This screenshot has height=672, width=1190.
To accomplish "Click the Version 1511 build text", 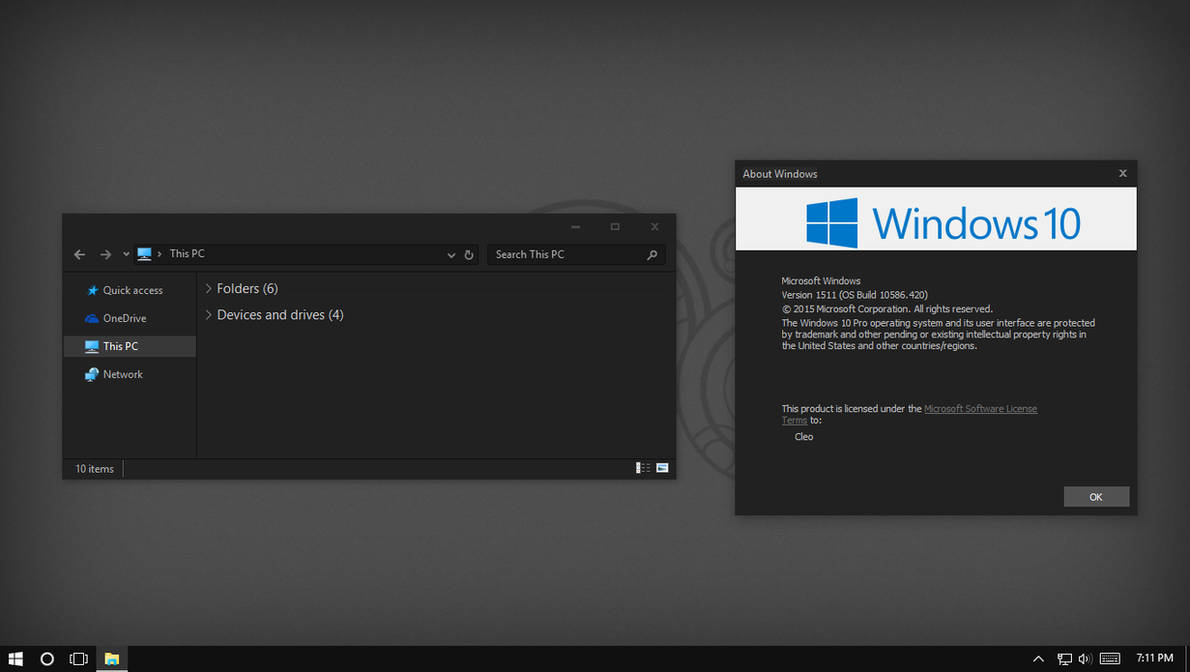I will 855,295.
